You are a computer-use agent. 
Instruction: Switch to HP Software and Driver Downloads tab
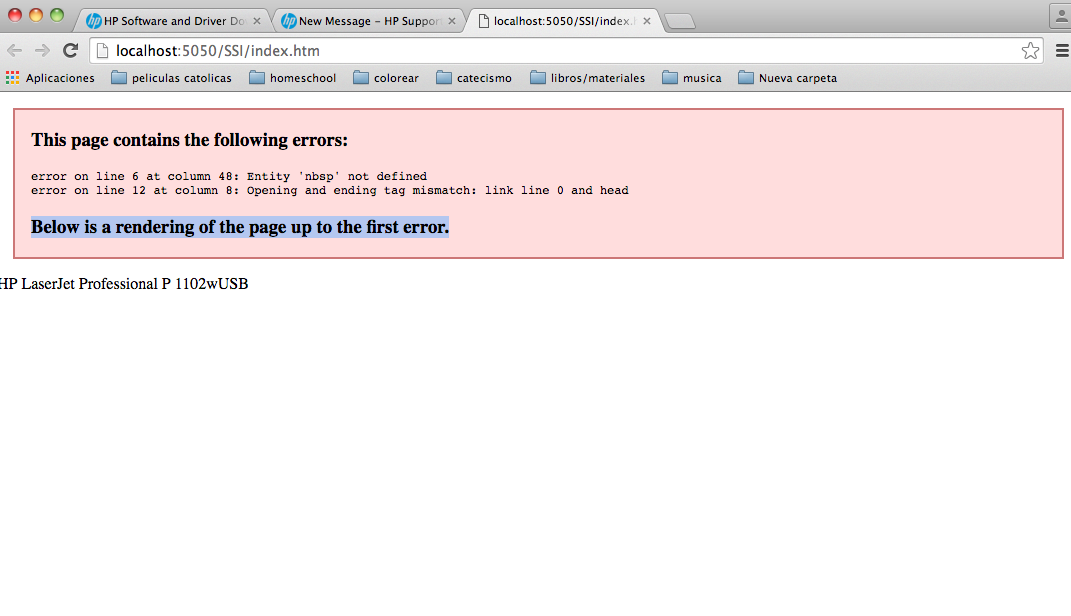click(174, 21)
